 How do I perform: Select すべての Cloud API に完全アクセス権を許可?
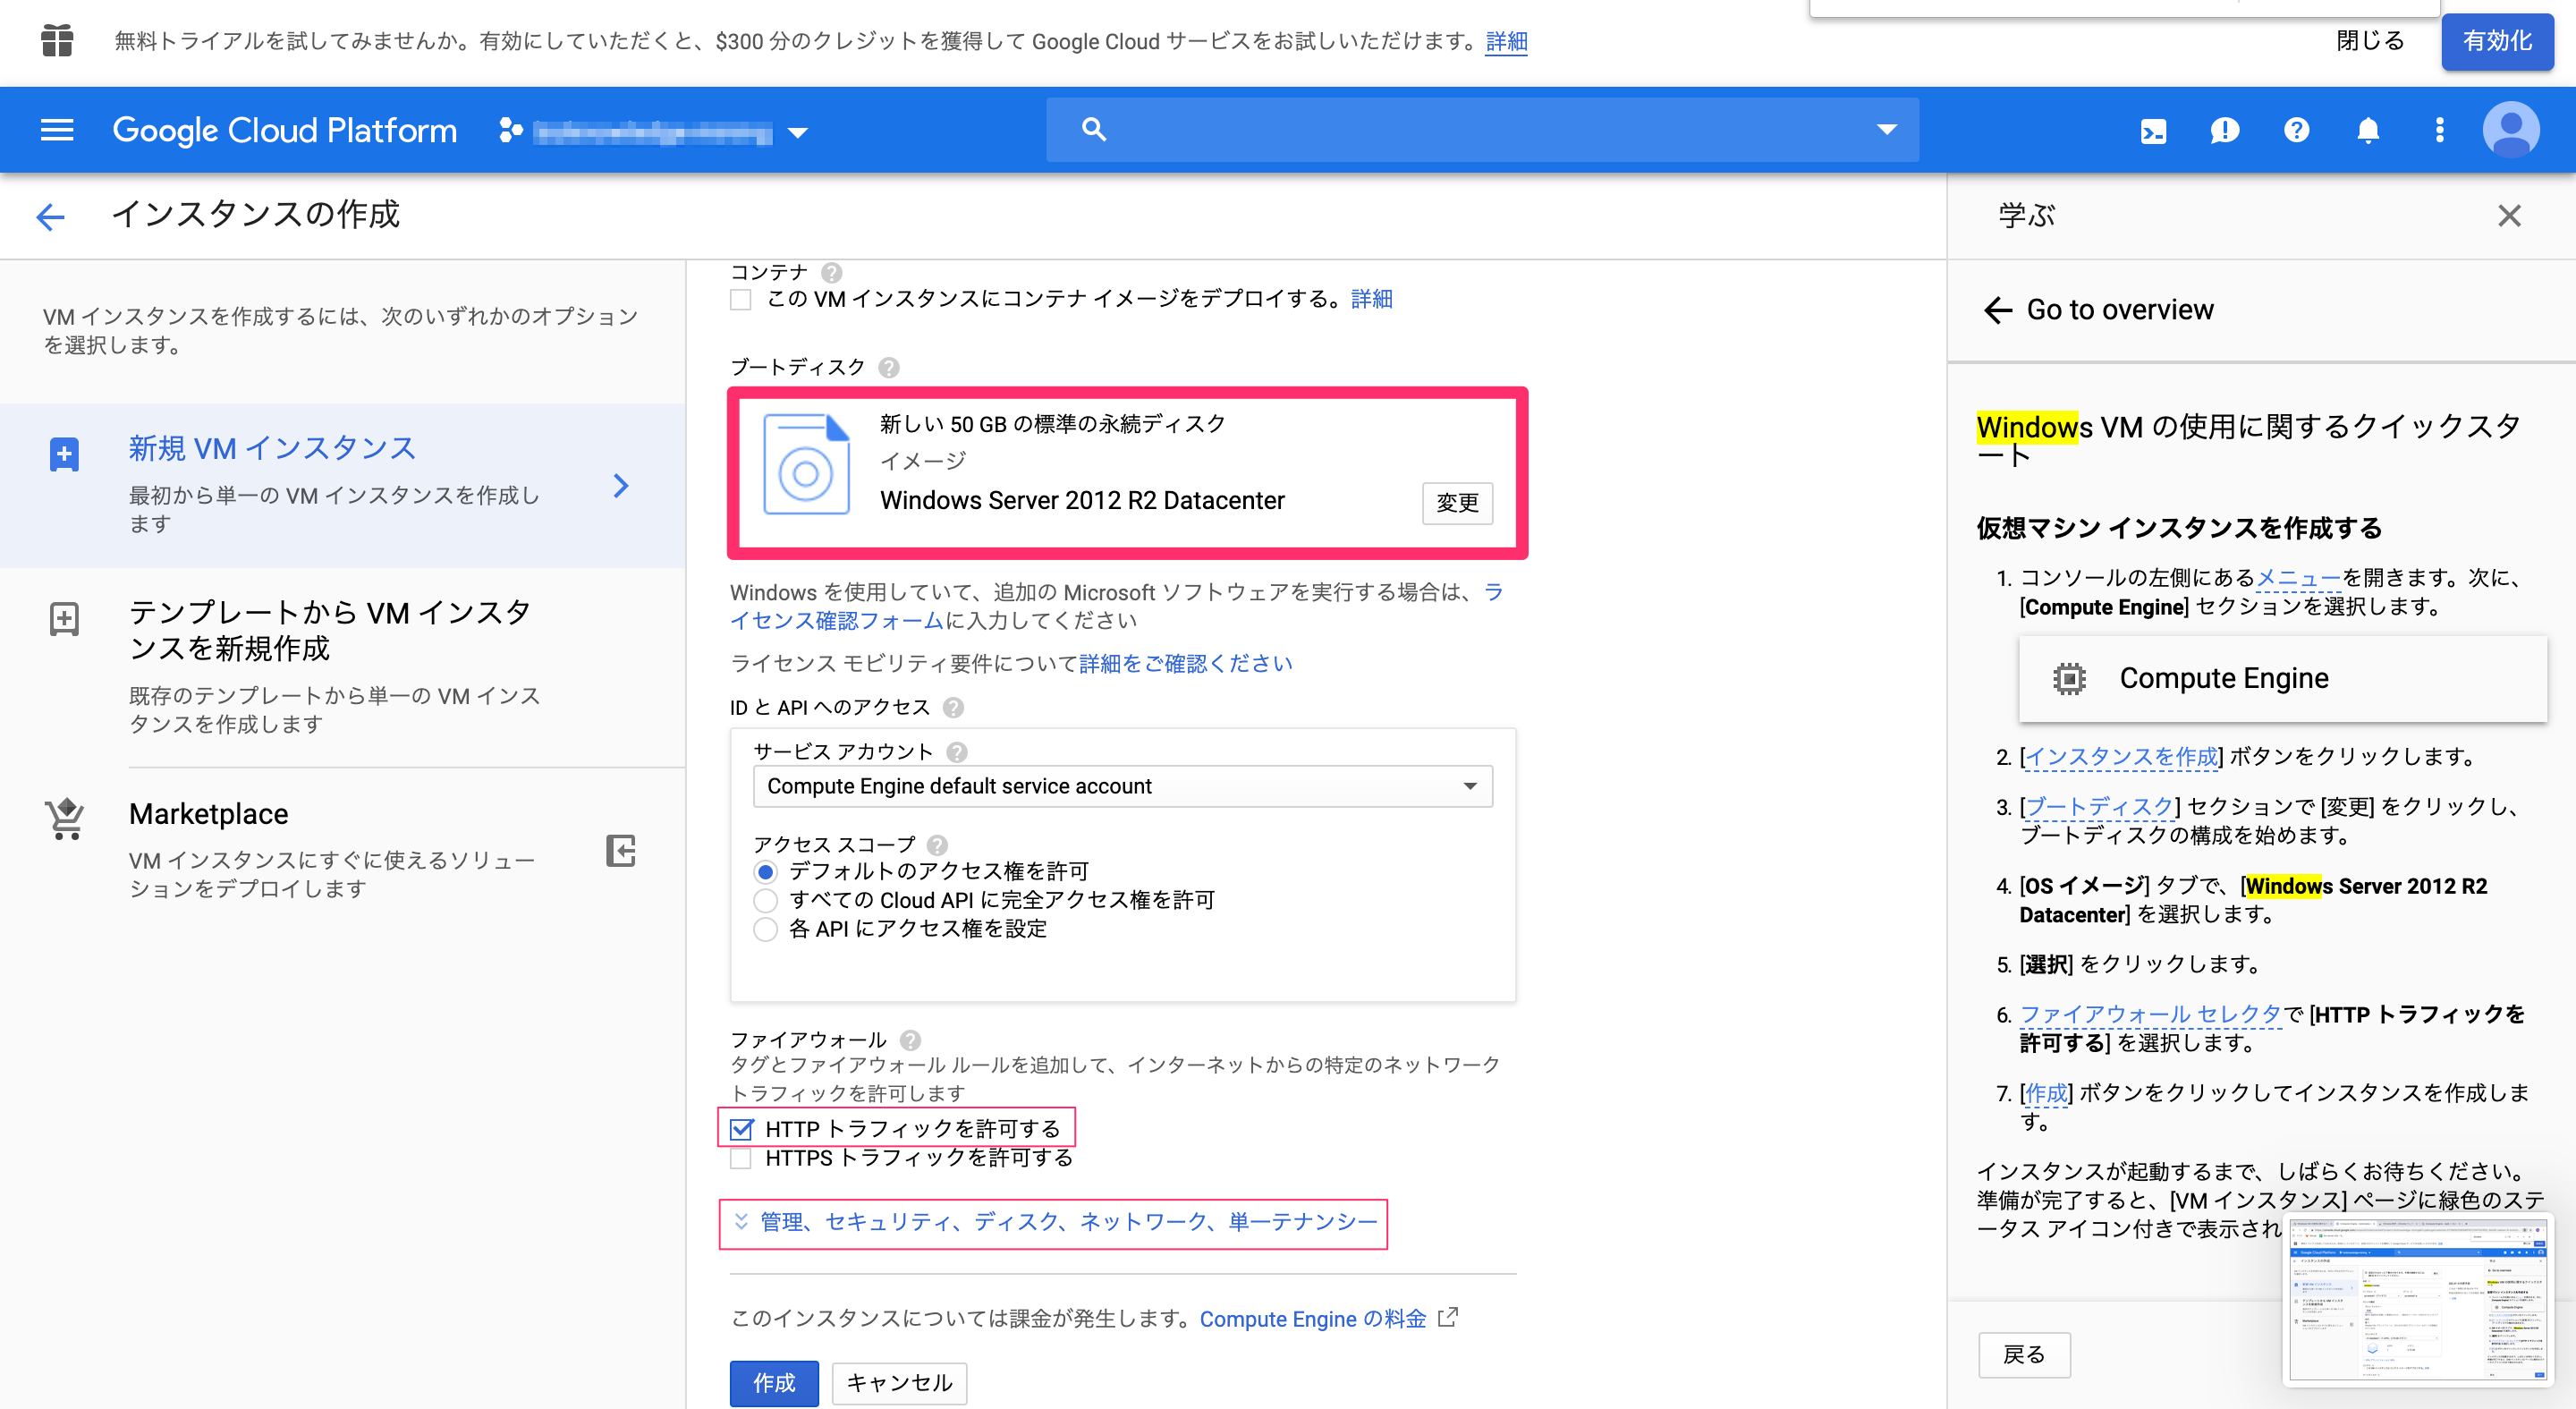(766, 900)
